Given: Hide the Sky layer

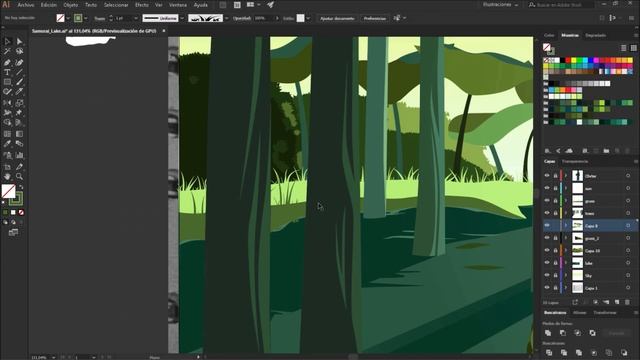Looking at the screenshot, I should point(547,275).
